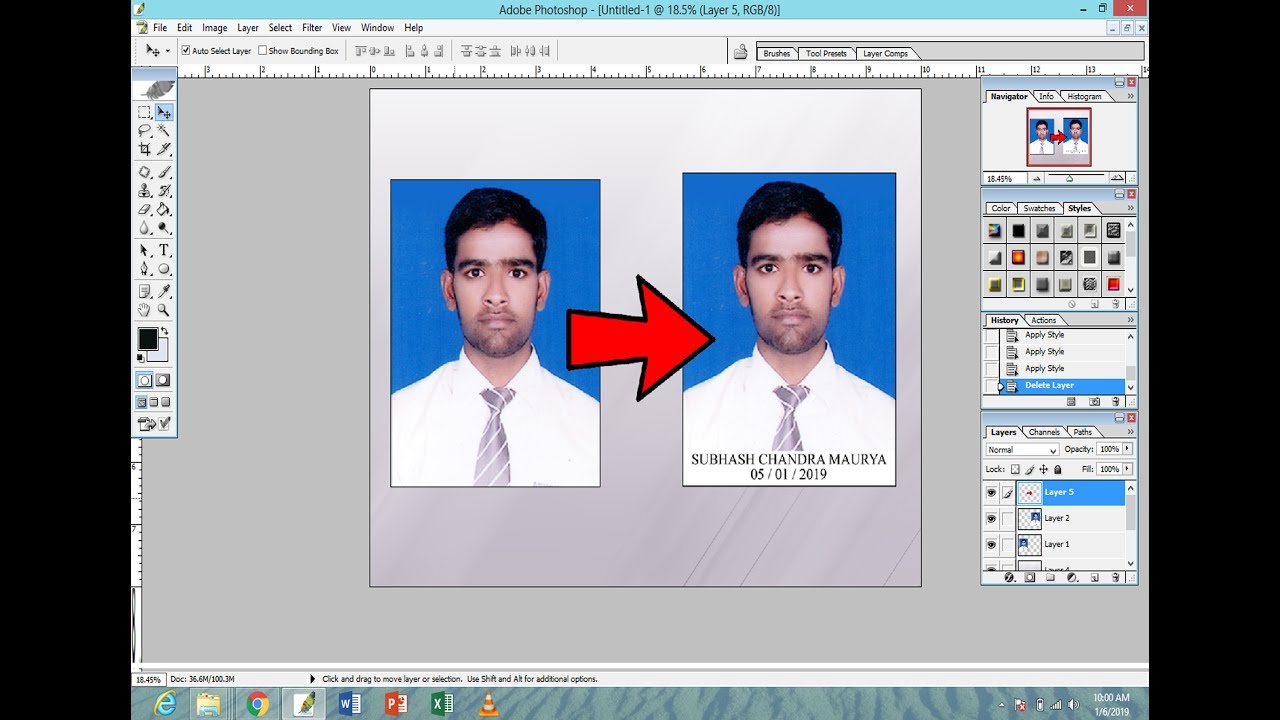The width and height of the screenshot is (1280, 720).
Task: Select the Clone Stamp tool
Action: click(145, 191)
